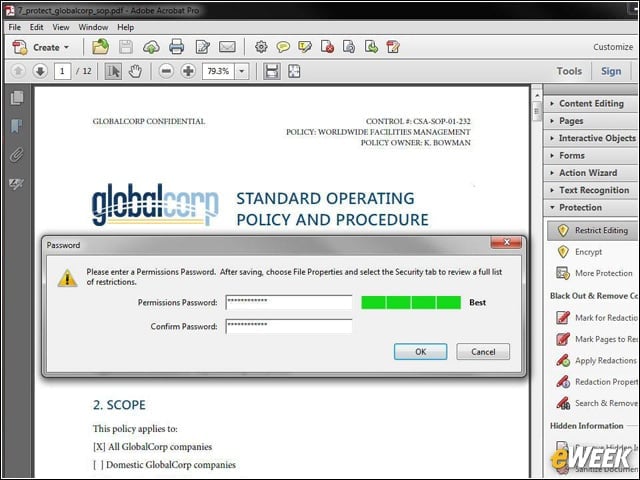Open the Bookmarks panel icon

17,126
